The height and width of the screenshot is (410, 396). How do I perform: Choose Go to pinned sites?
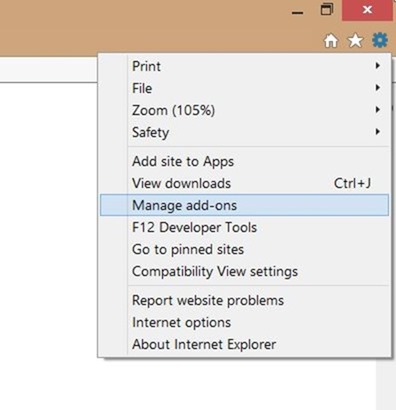244,249
